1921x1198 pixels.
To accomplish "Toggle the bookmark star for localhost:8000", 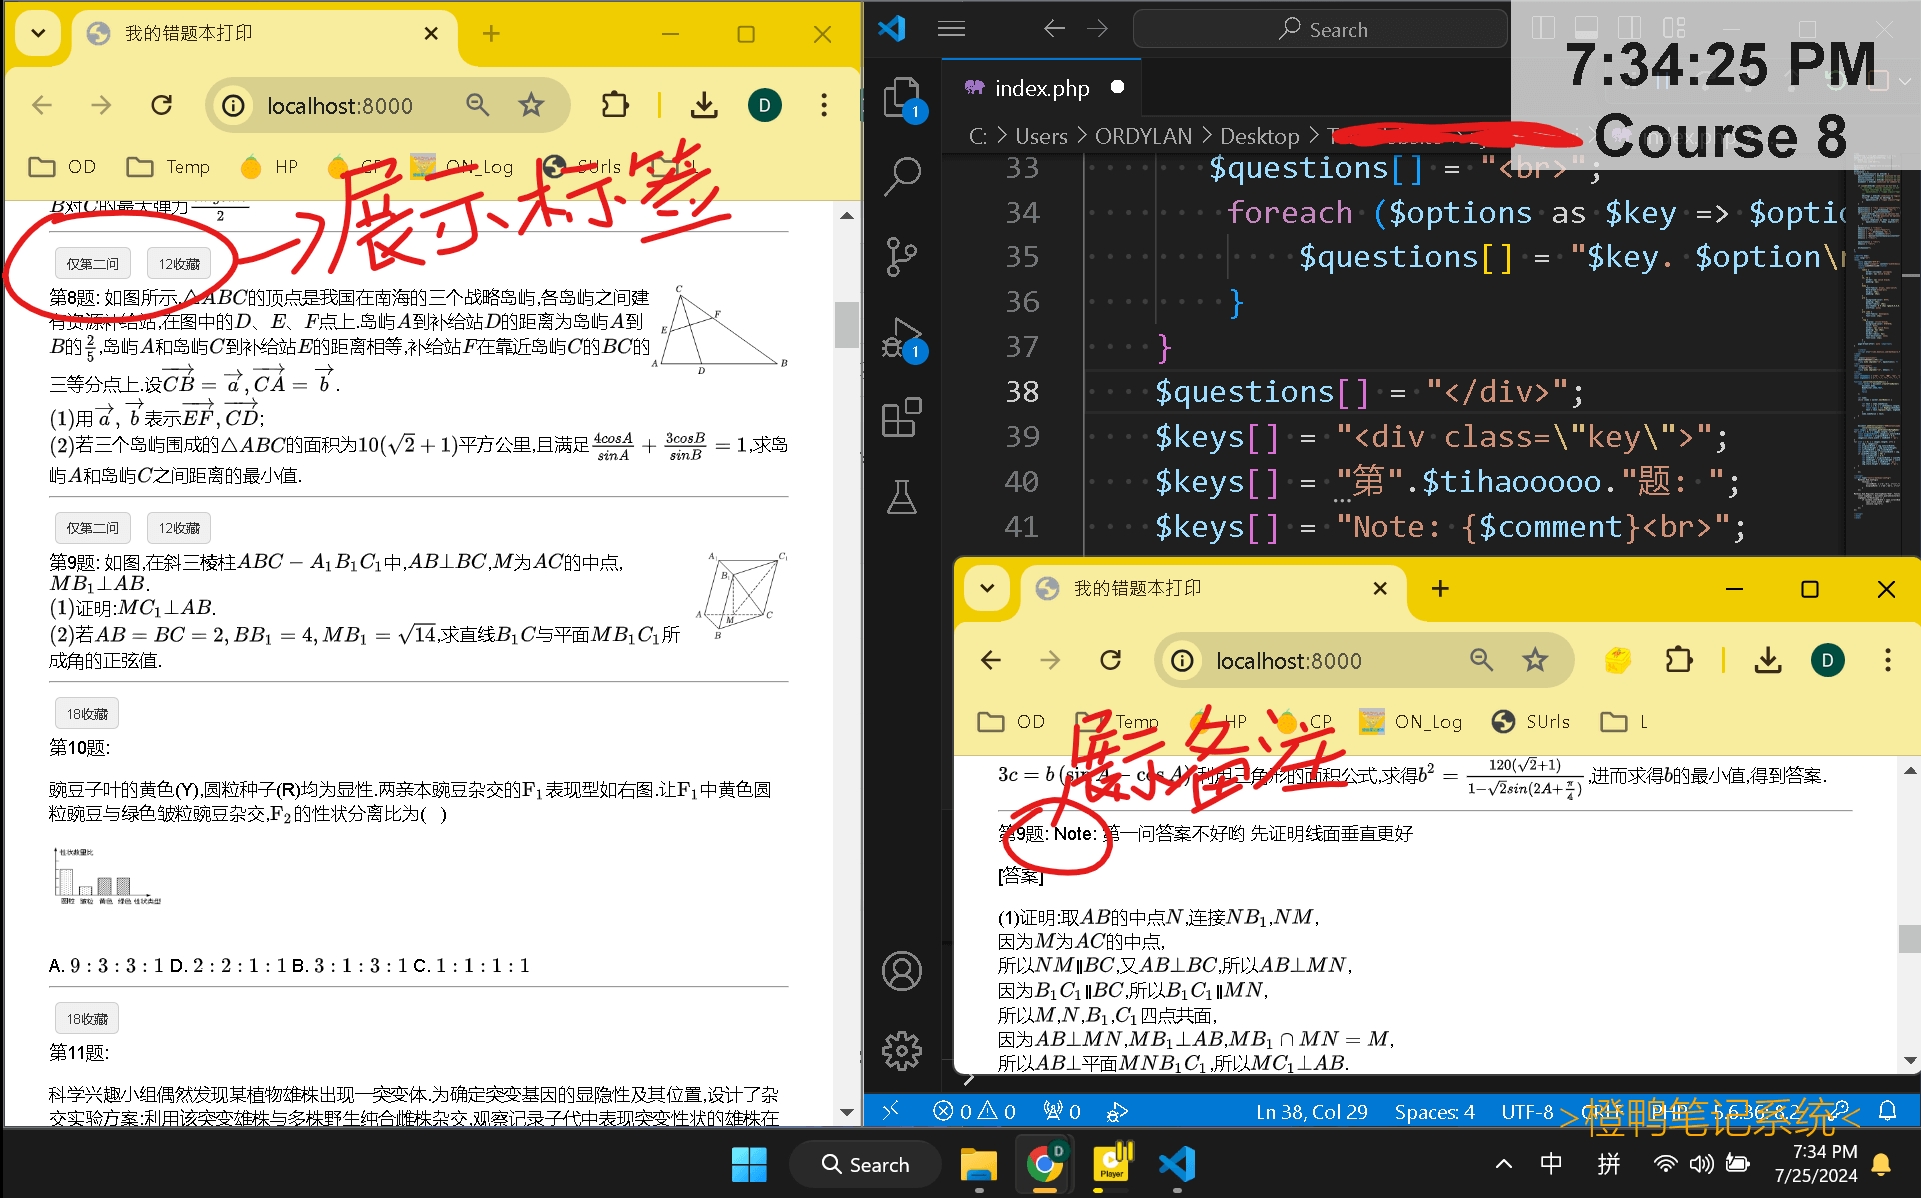I will pyautogui.click(x=531, y=104).
